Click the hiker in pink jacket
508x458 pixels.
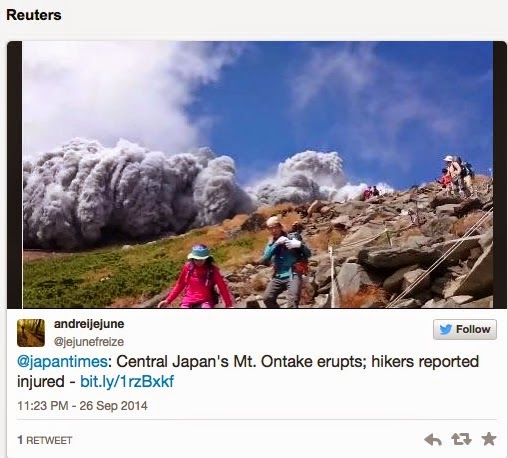(x=197, y=276)
